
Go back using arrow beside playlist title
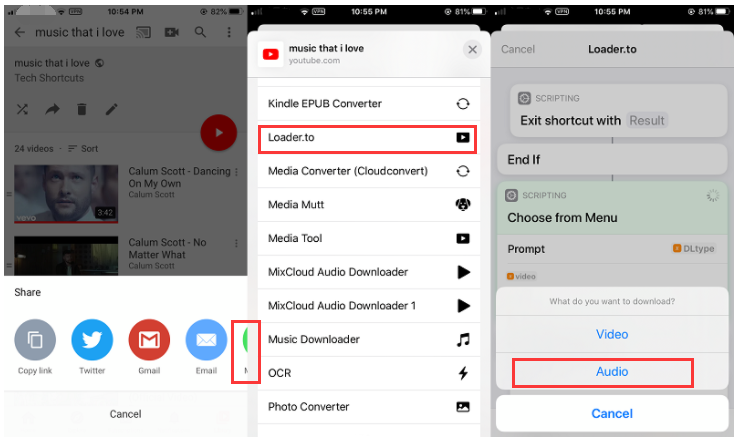point(20,33)
